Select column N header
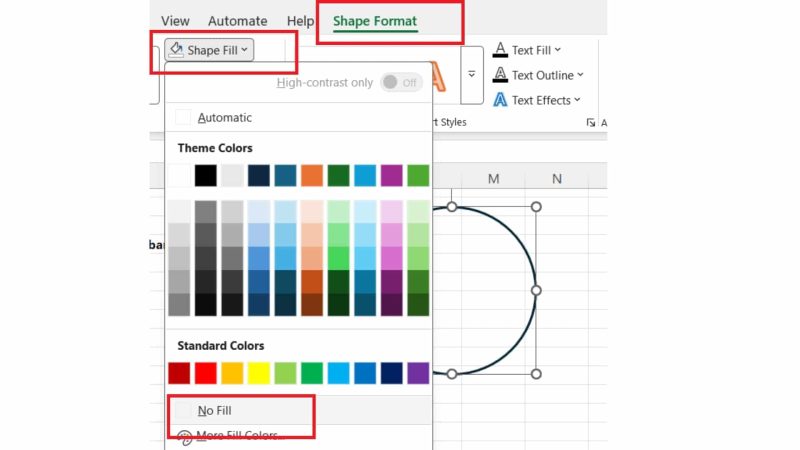The width and height of the screenshot is (800, 450). [557, 179]
